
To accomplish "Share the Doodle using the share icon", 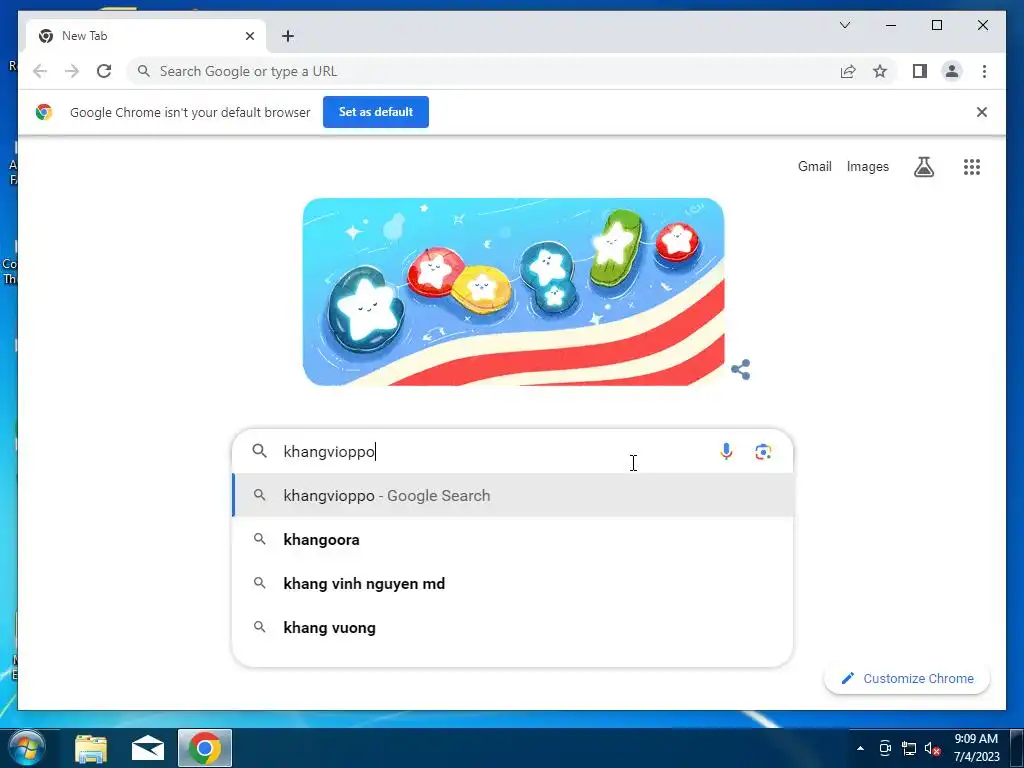I will [741, 370].
